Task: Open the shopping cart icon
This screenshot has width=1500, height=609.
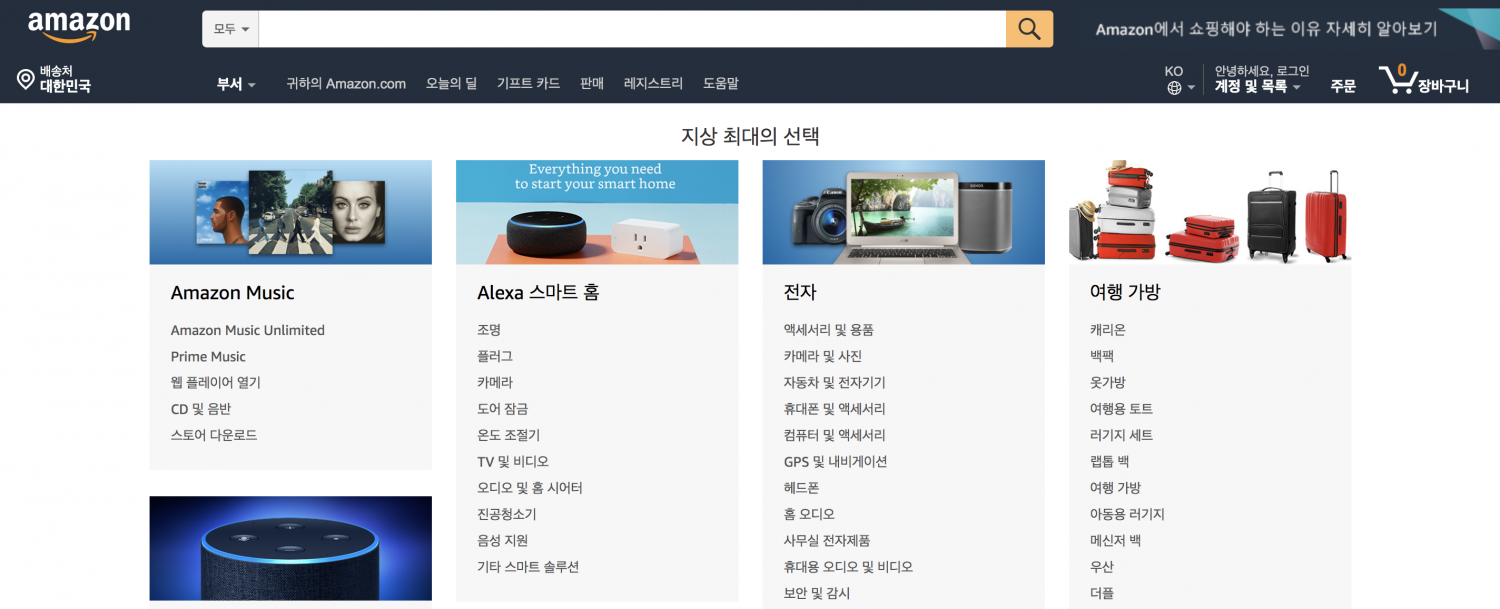Action: pyautogui.click(x=1396, y=79)
